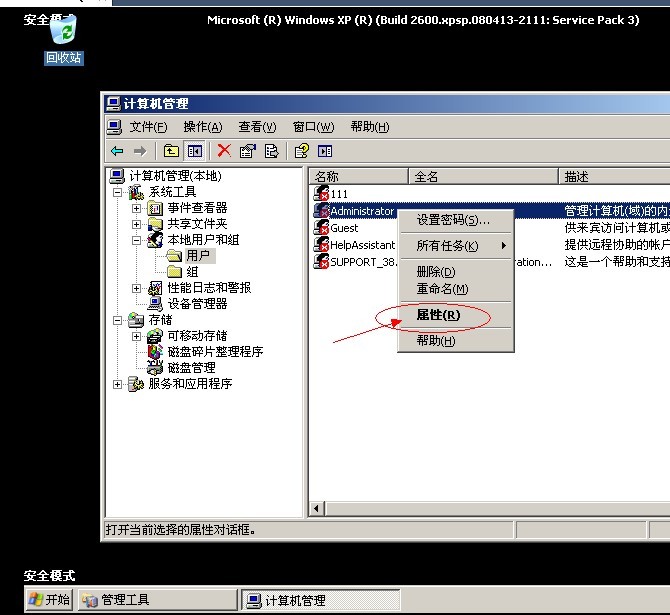Select the Administrator row in the user list
Screen dimensions: 670x615
(491, 211)
